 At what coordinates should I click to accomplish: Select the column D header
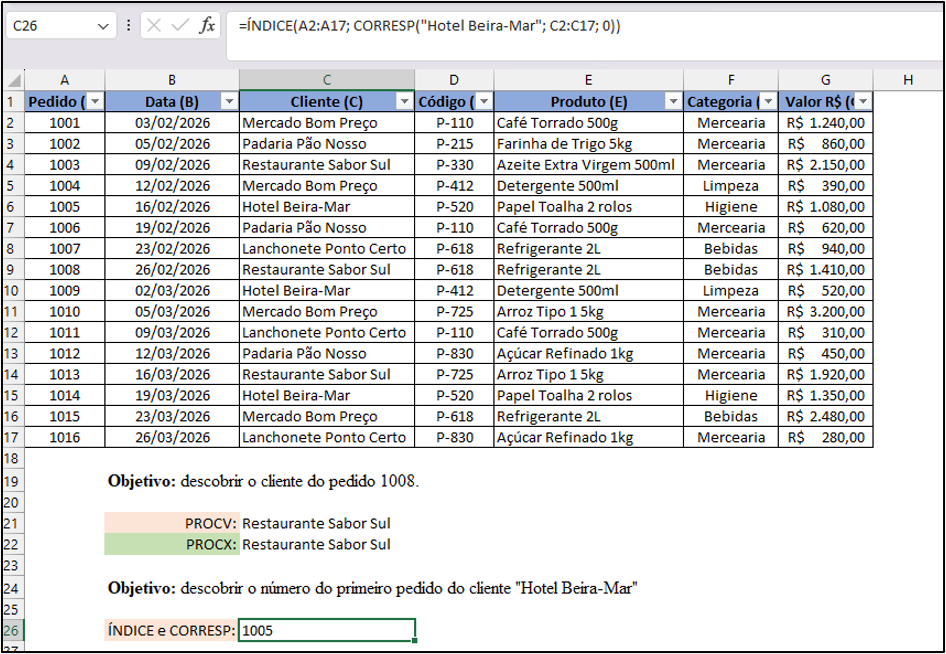[454, 80]
